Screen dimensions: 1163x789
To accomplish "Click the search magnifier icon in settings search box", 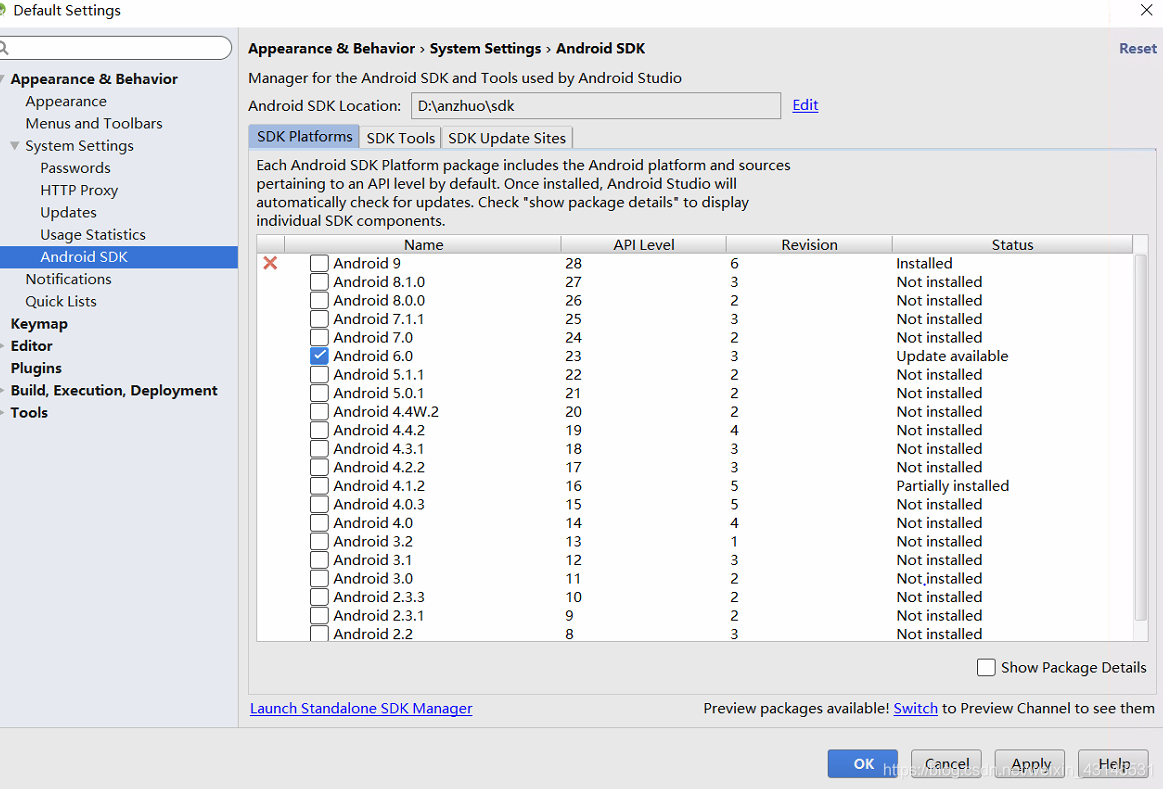I will point(4,48).
